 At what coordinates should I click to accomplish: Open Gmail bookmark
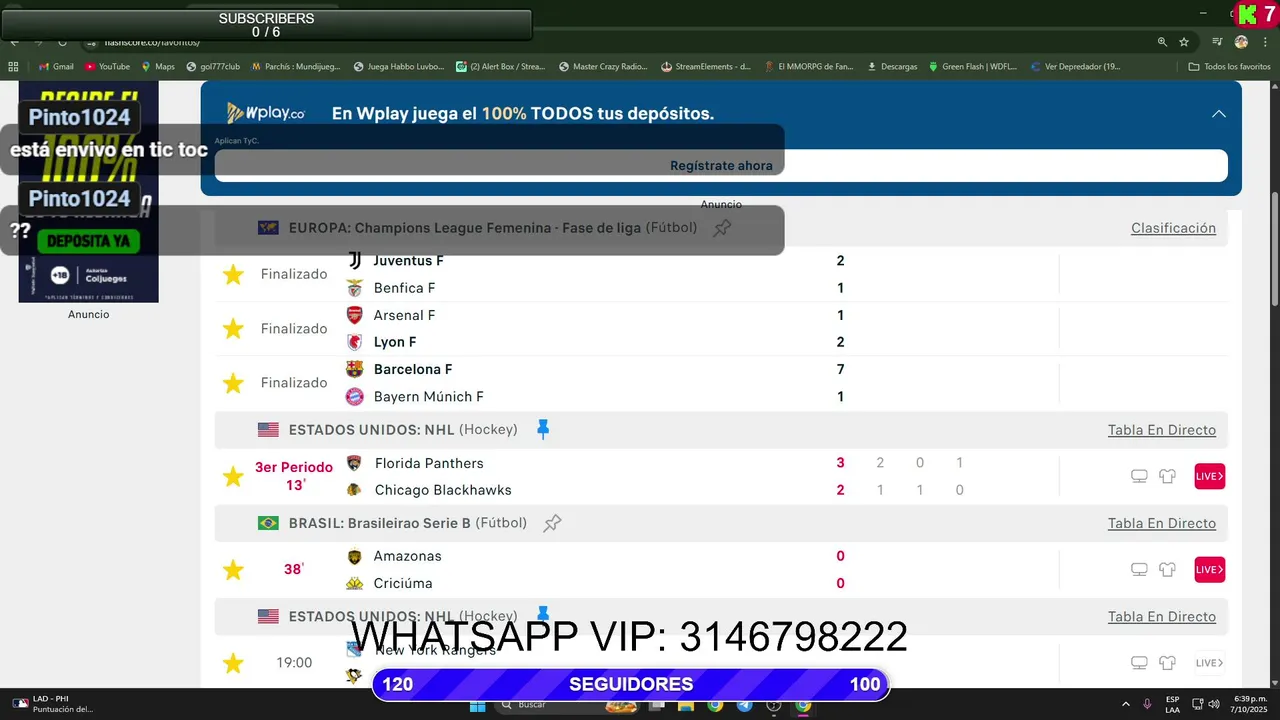click(56, 67)
